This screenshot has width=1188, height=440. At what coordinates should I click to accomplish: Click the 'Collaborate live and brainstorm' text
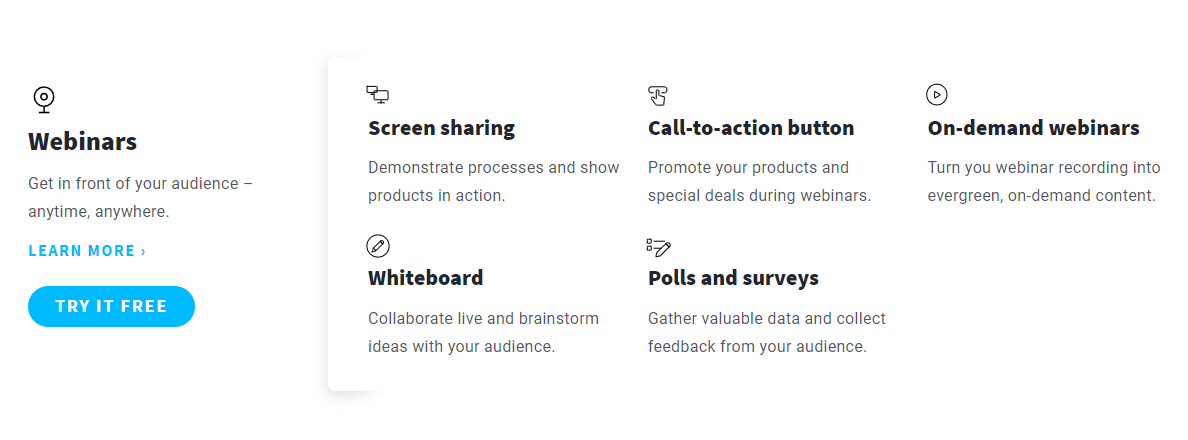click(483, 332)
